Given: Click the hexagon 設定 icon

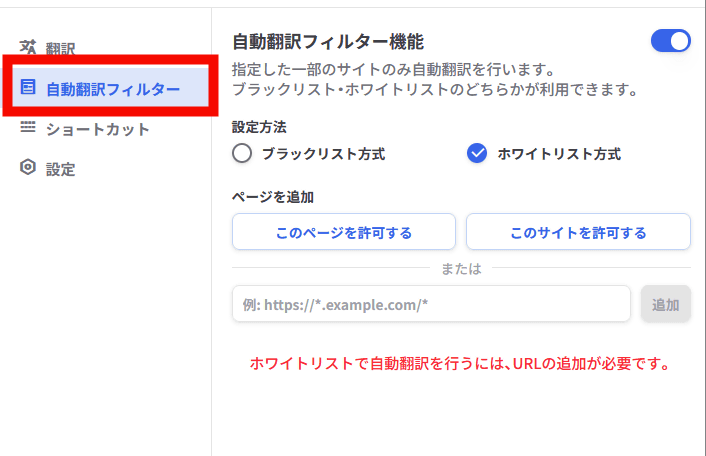Looking at the screenshot, I should (28, 168).
